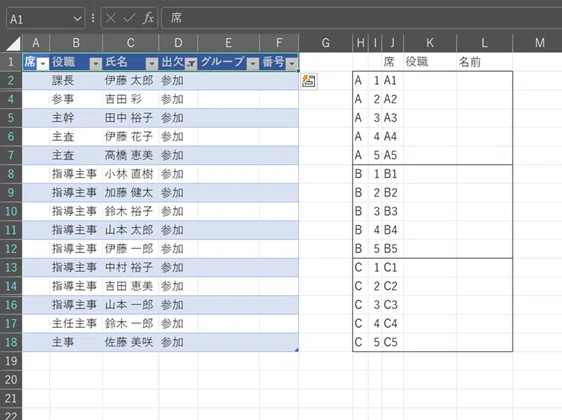
Task: Click the 参加 cell in row 18
Action: (x=178, y=342)
